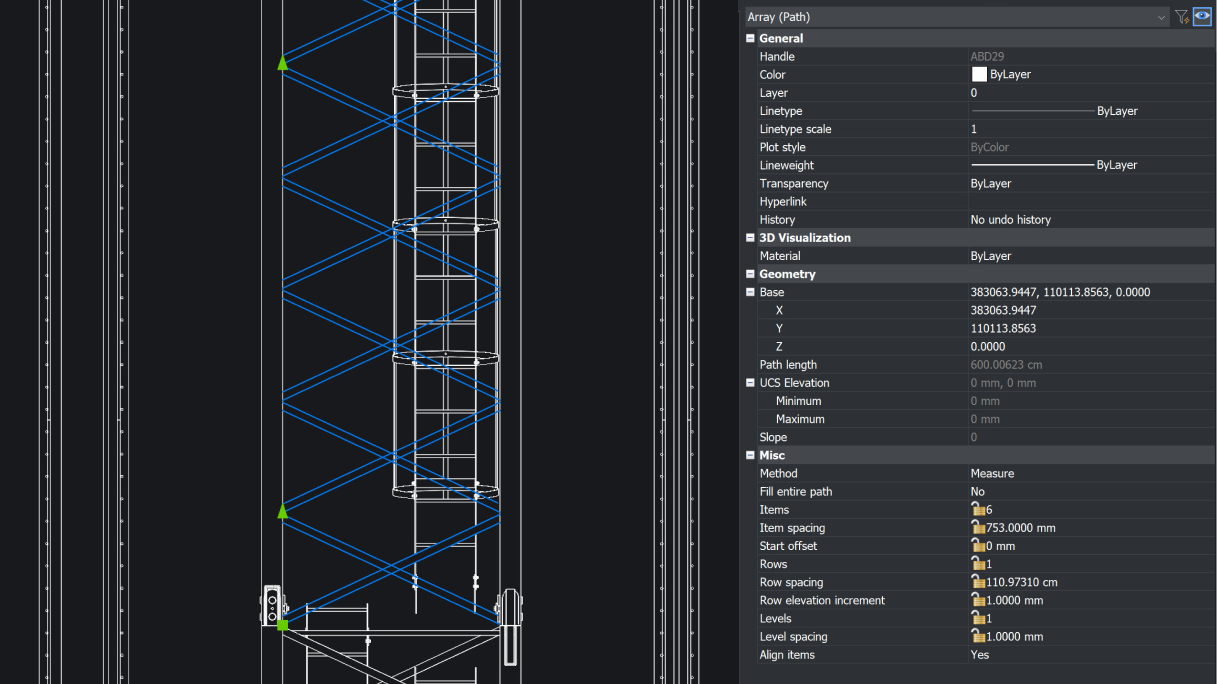Click the Level spacing value 1.0000 mm

pyautogui.click(x=1015, y=636)
